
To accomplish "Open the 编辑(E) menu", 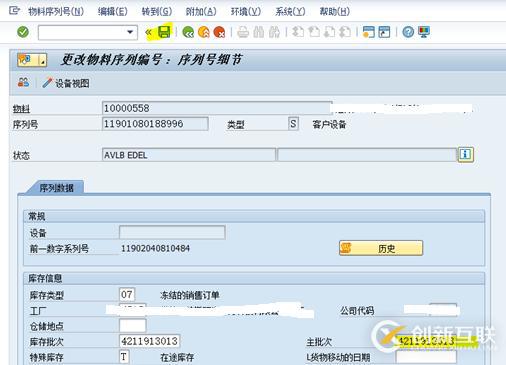I will pyautogui.click(x=113, y=12).
